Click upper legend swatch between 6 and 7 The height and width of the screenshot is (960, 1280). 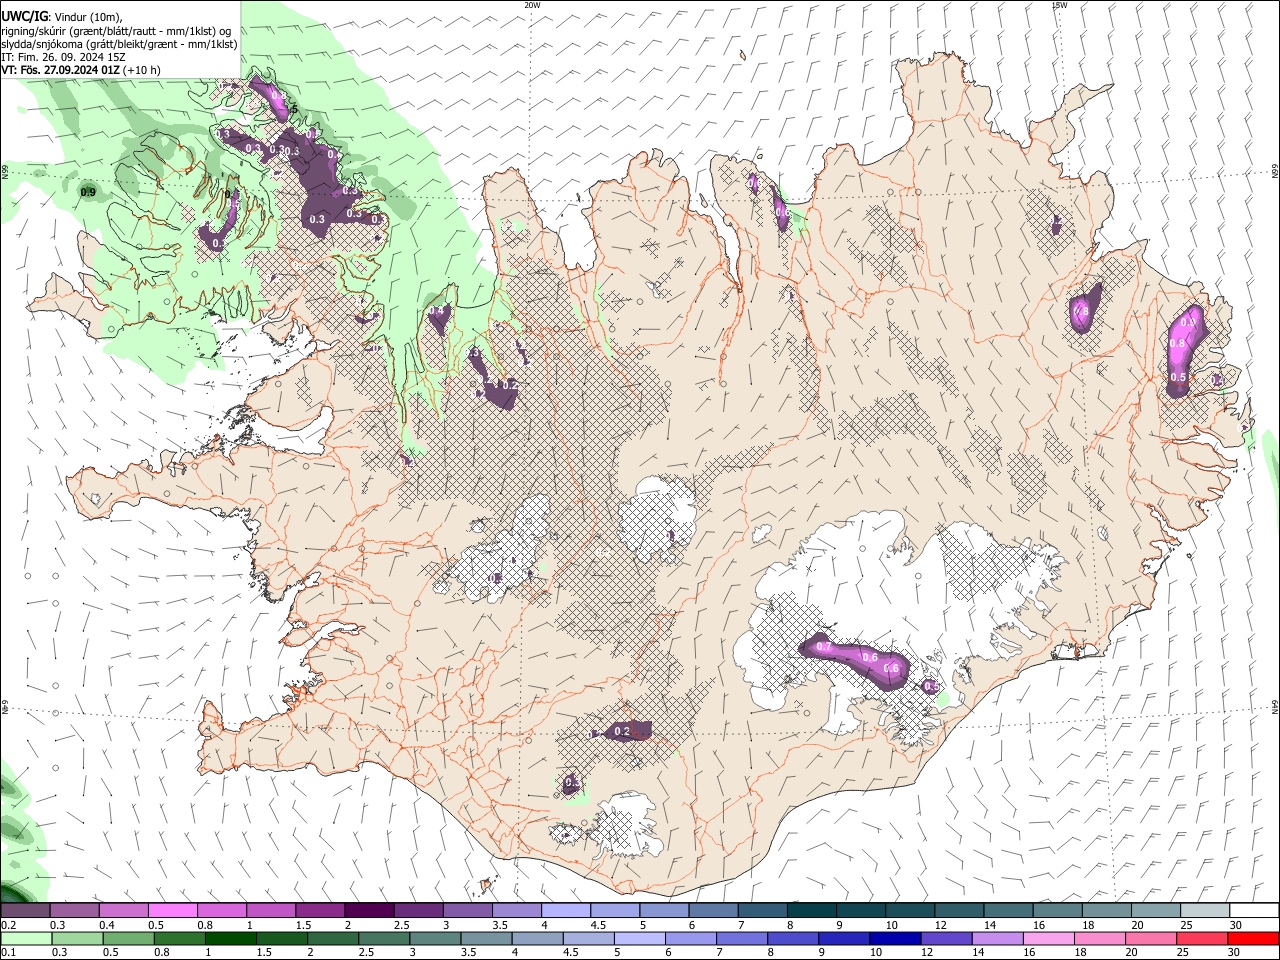pyautogui.click(x=712, y=911)
